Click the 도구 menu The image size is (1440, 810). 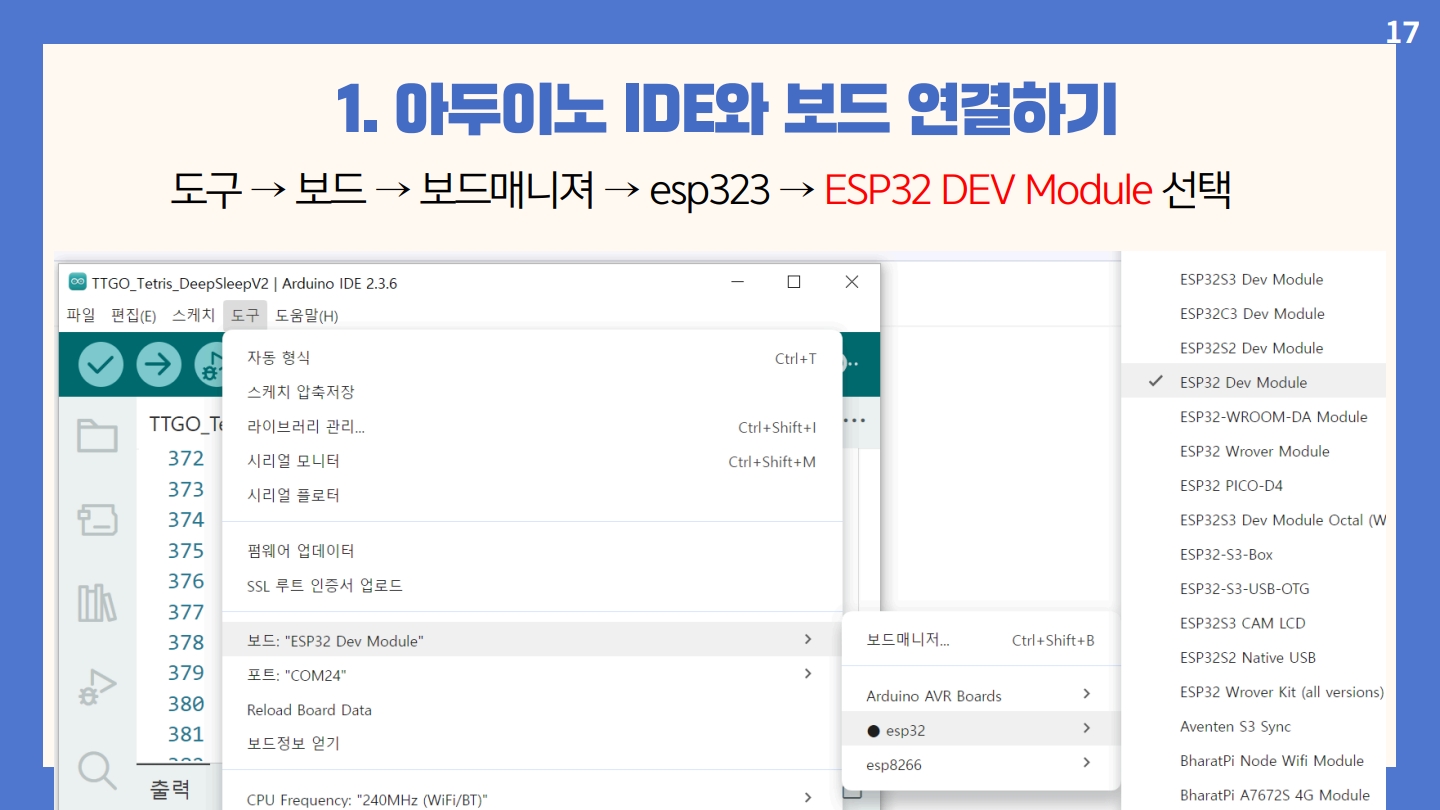click(245, 315)
